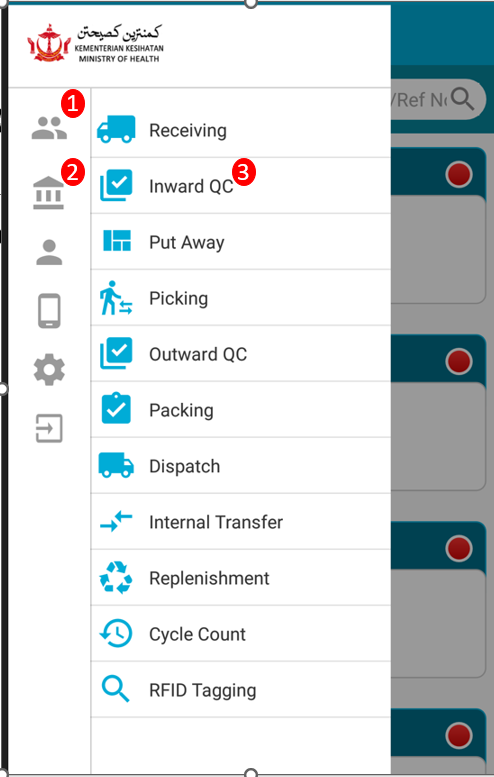Select Cycle Count
Image resolution: width=494 pixels, height=777 pixels.
241,634
